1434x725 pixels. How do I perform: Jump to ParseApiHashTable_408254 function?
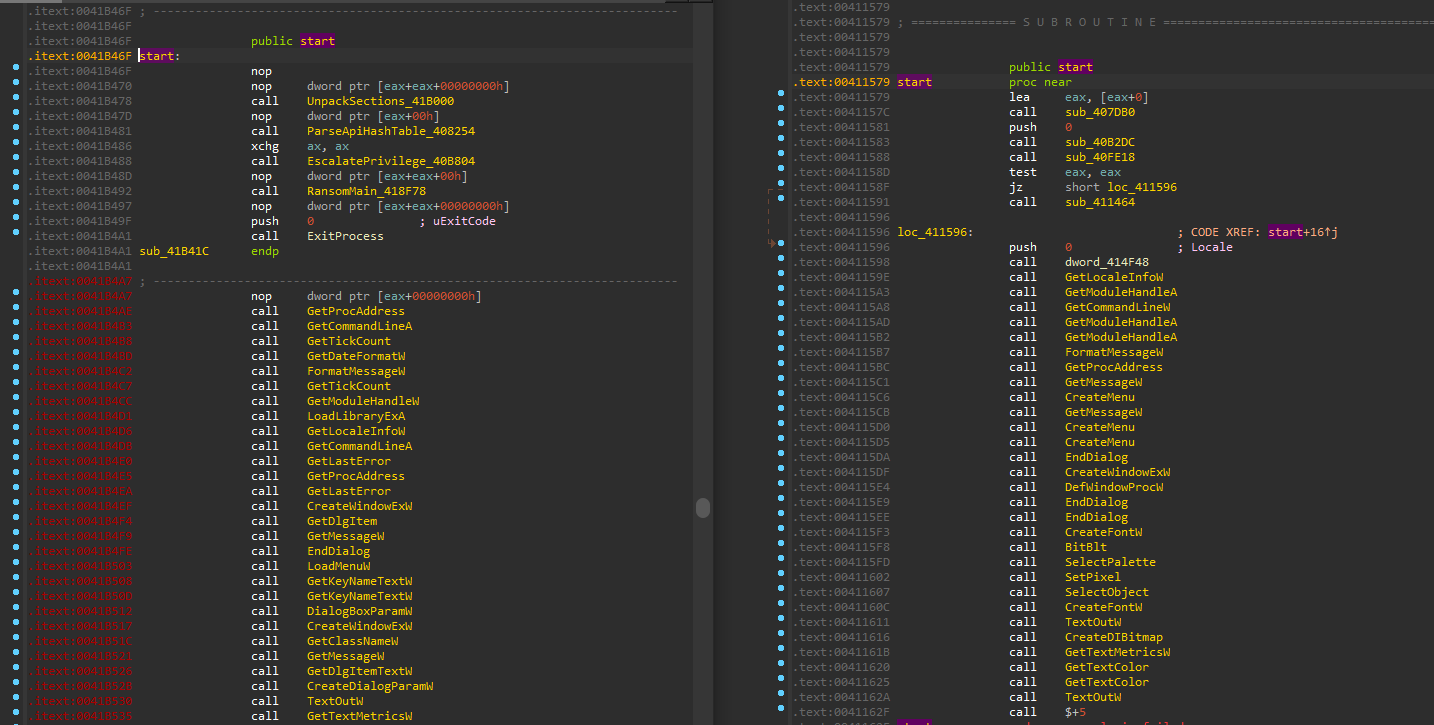coord(390,131)
